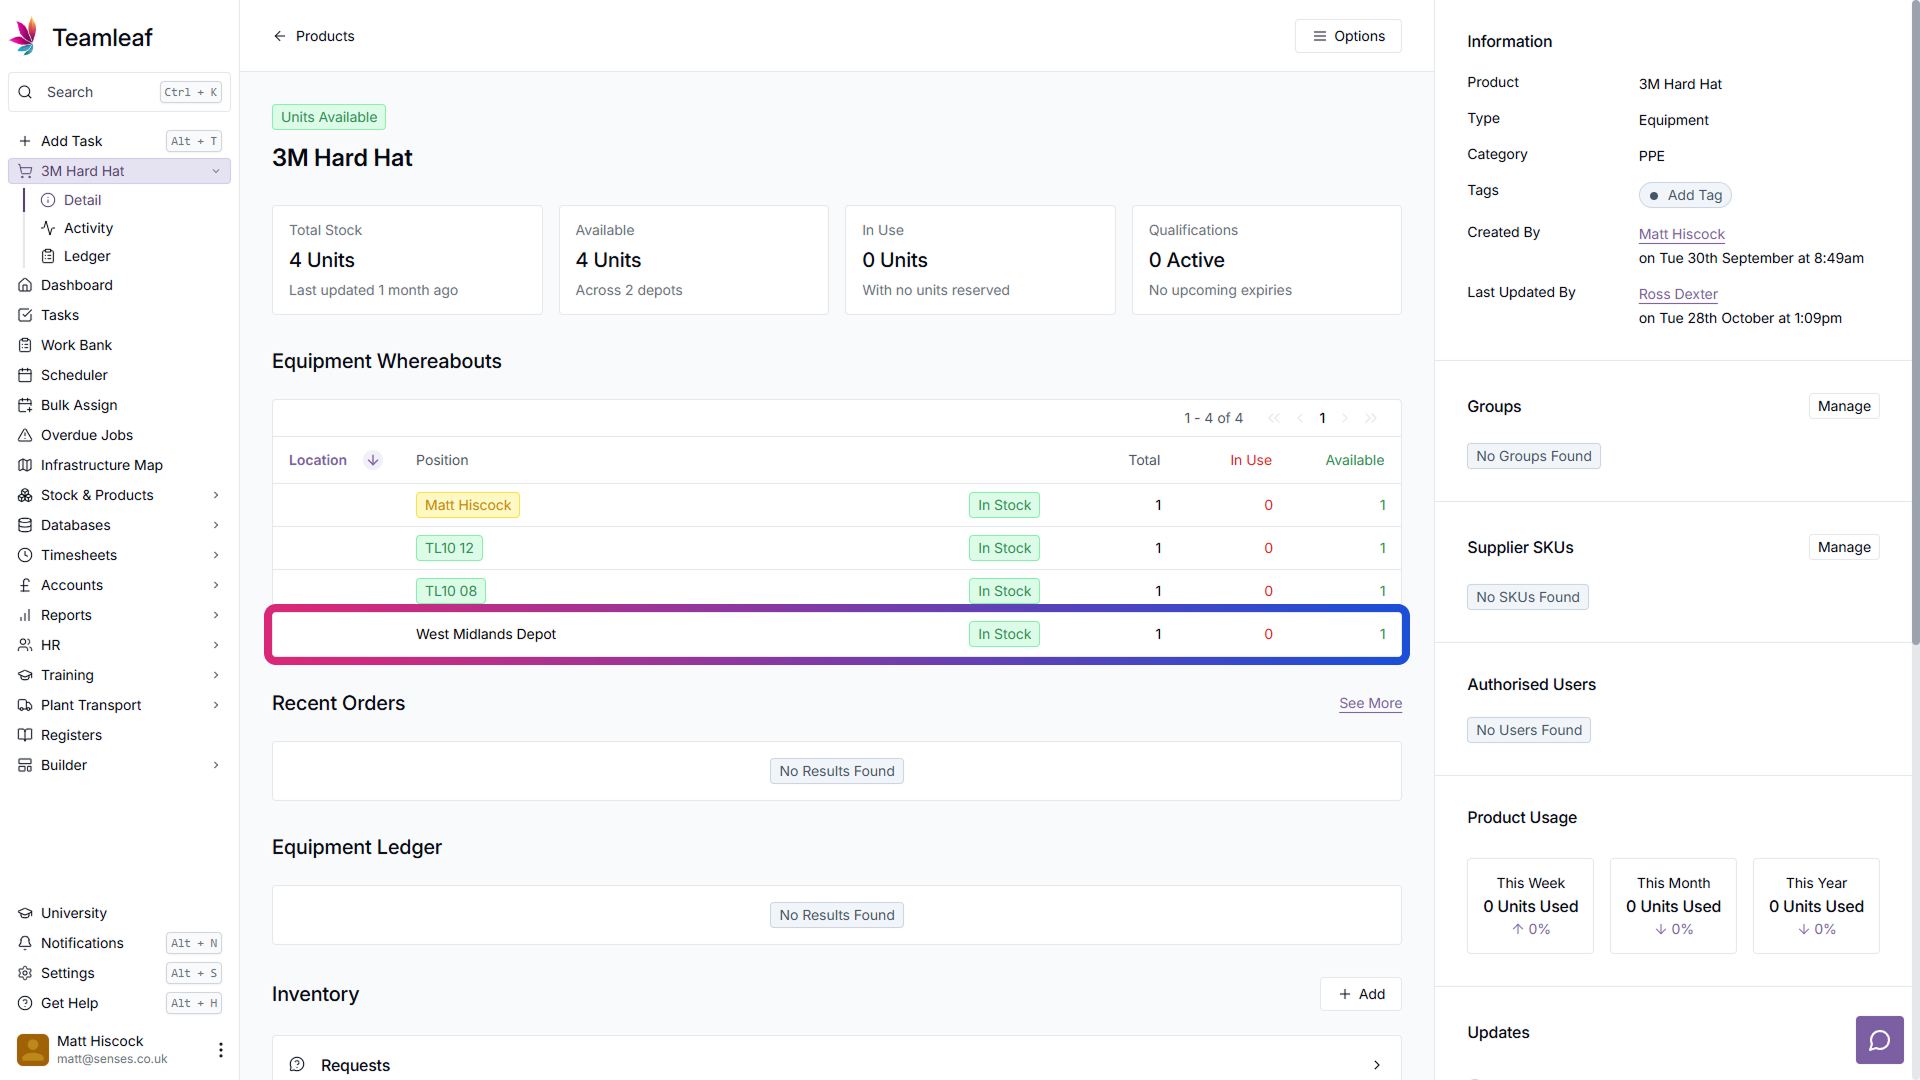Image resolution: width=1920 pixels, height=1080 pixels.
Task: Click the TL10 12 position badge
Action: click(449, 548)
